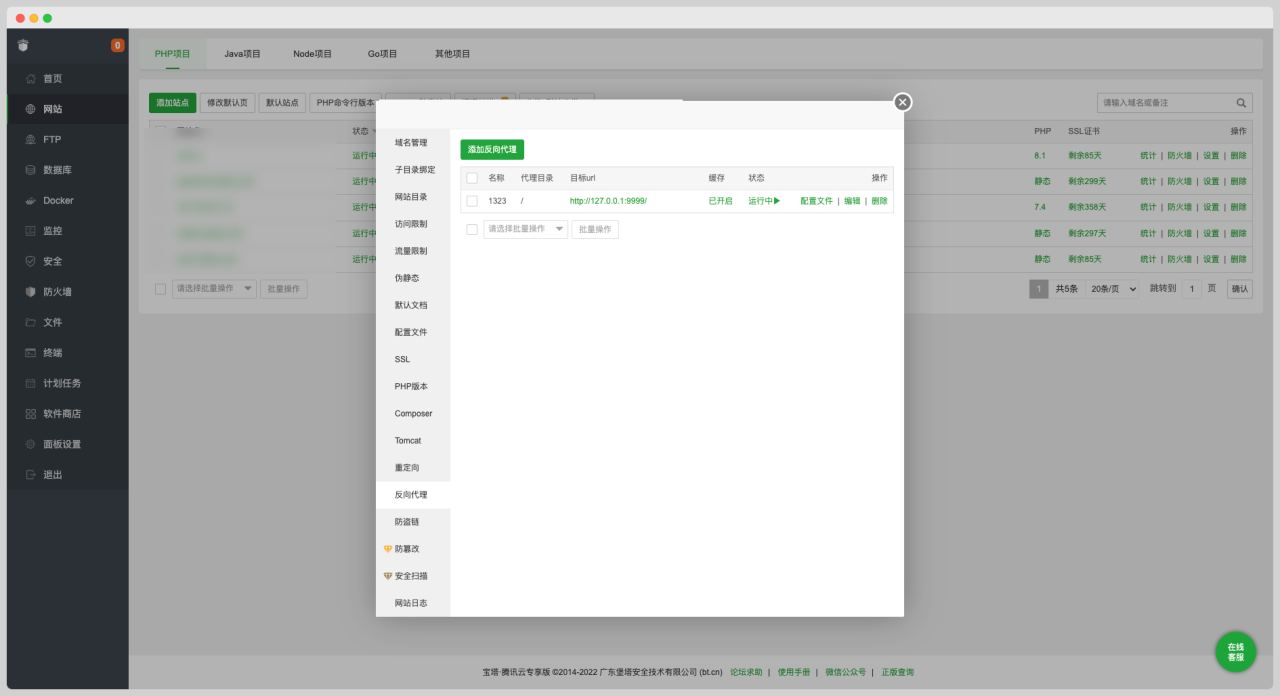1280x696 pixels.
Task: Select 重定向 in dialog menu
Action: [407, 468]
